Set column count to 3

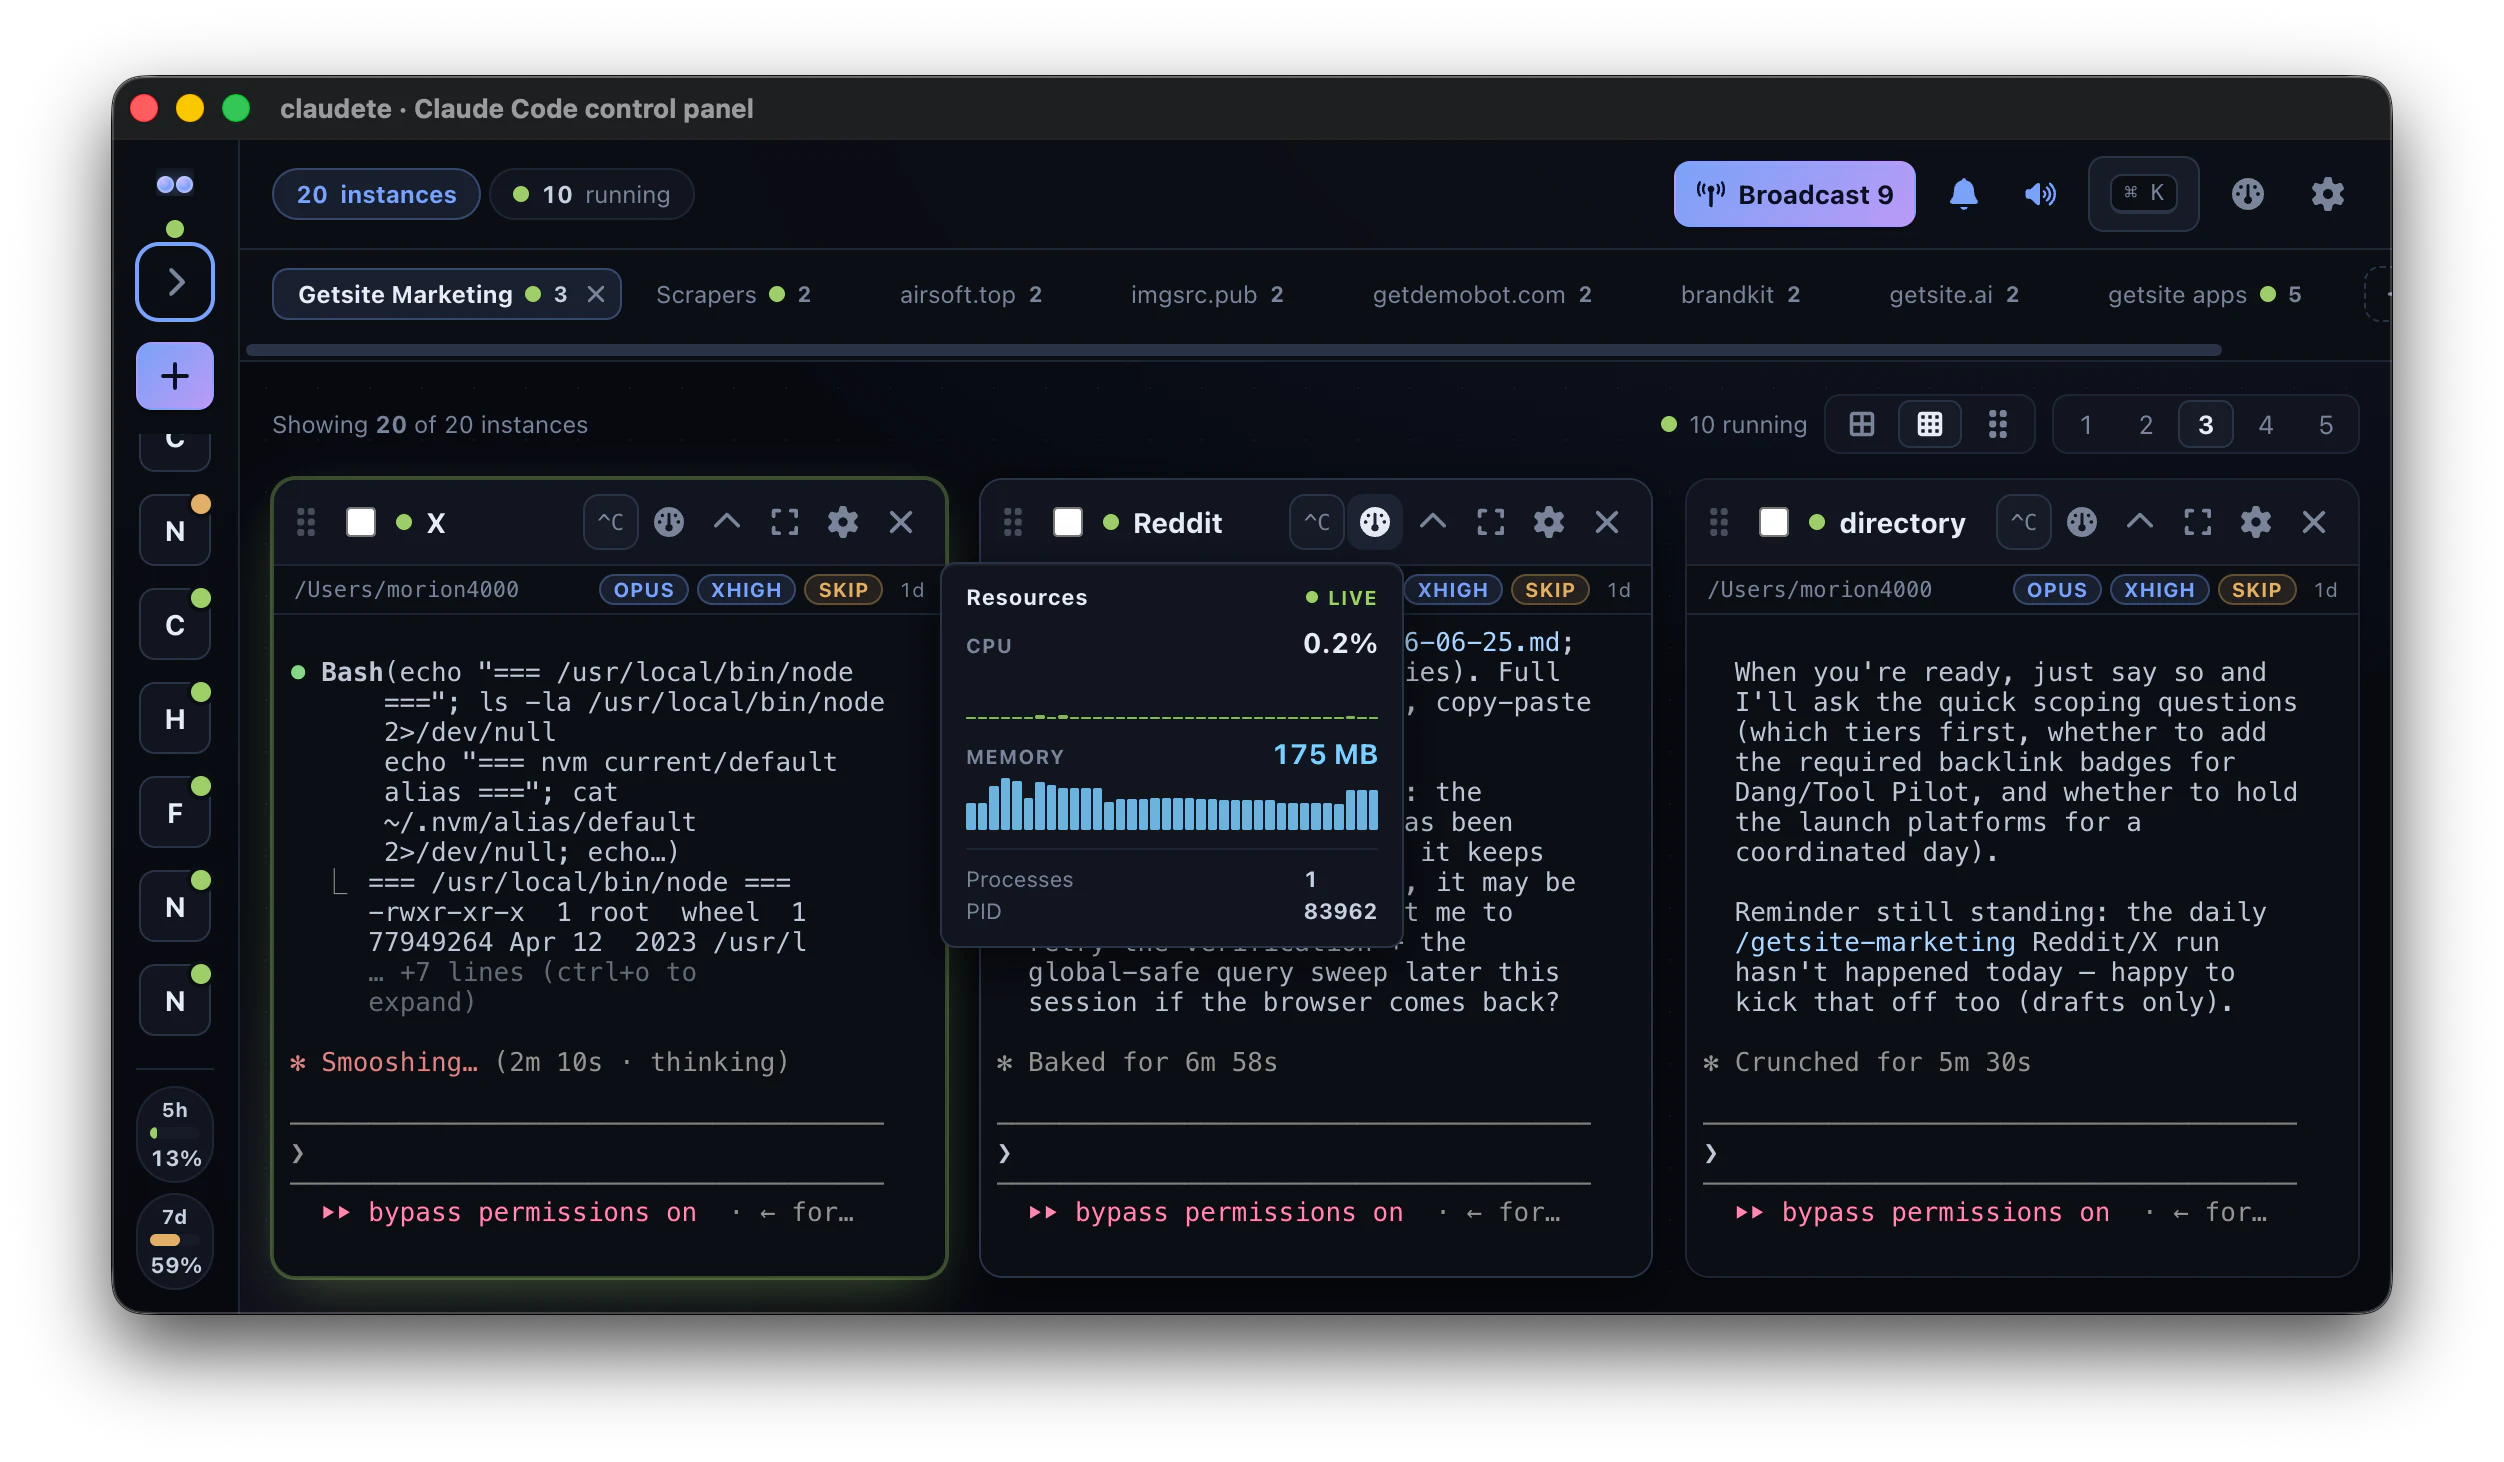click(2205, 424)
